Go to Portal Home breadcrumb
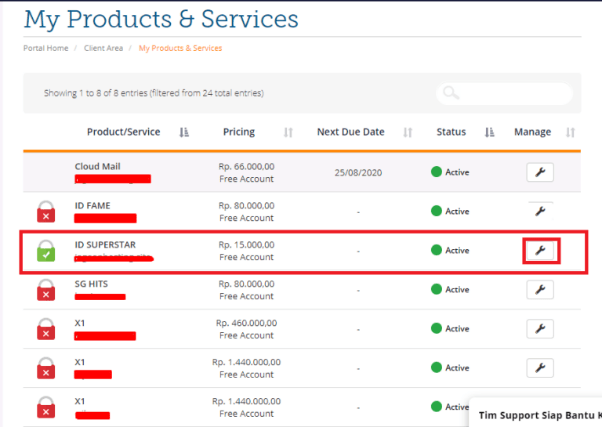 tap(46, 48)
